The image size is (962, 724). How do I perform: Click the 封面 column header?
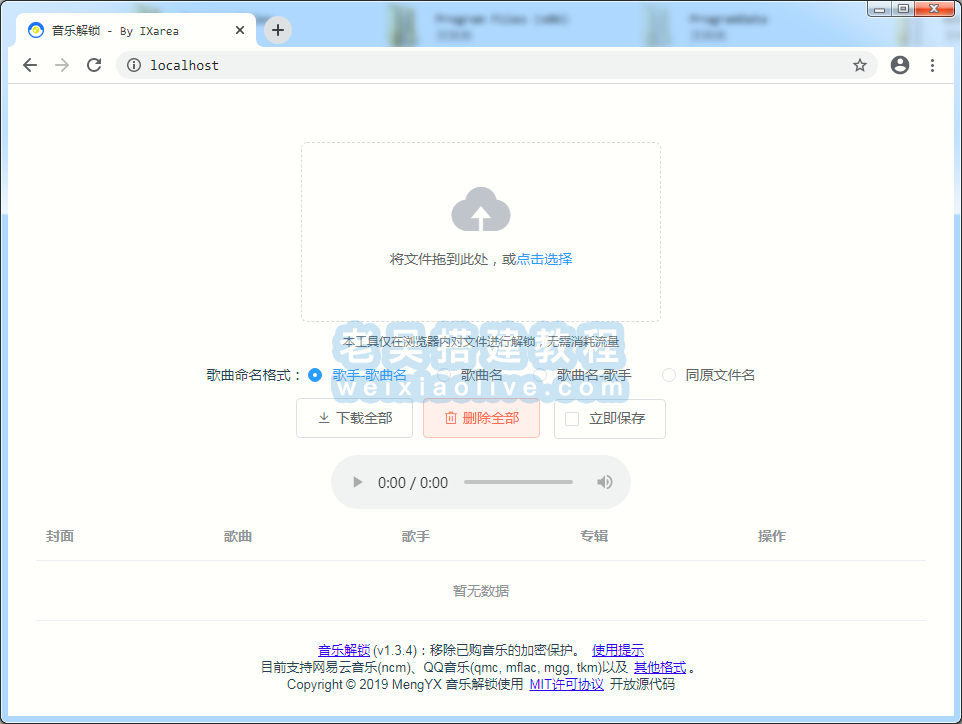(x=60, y=536)
